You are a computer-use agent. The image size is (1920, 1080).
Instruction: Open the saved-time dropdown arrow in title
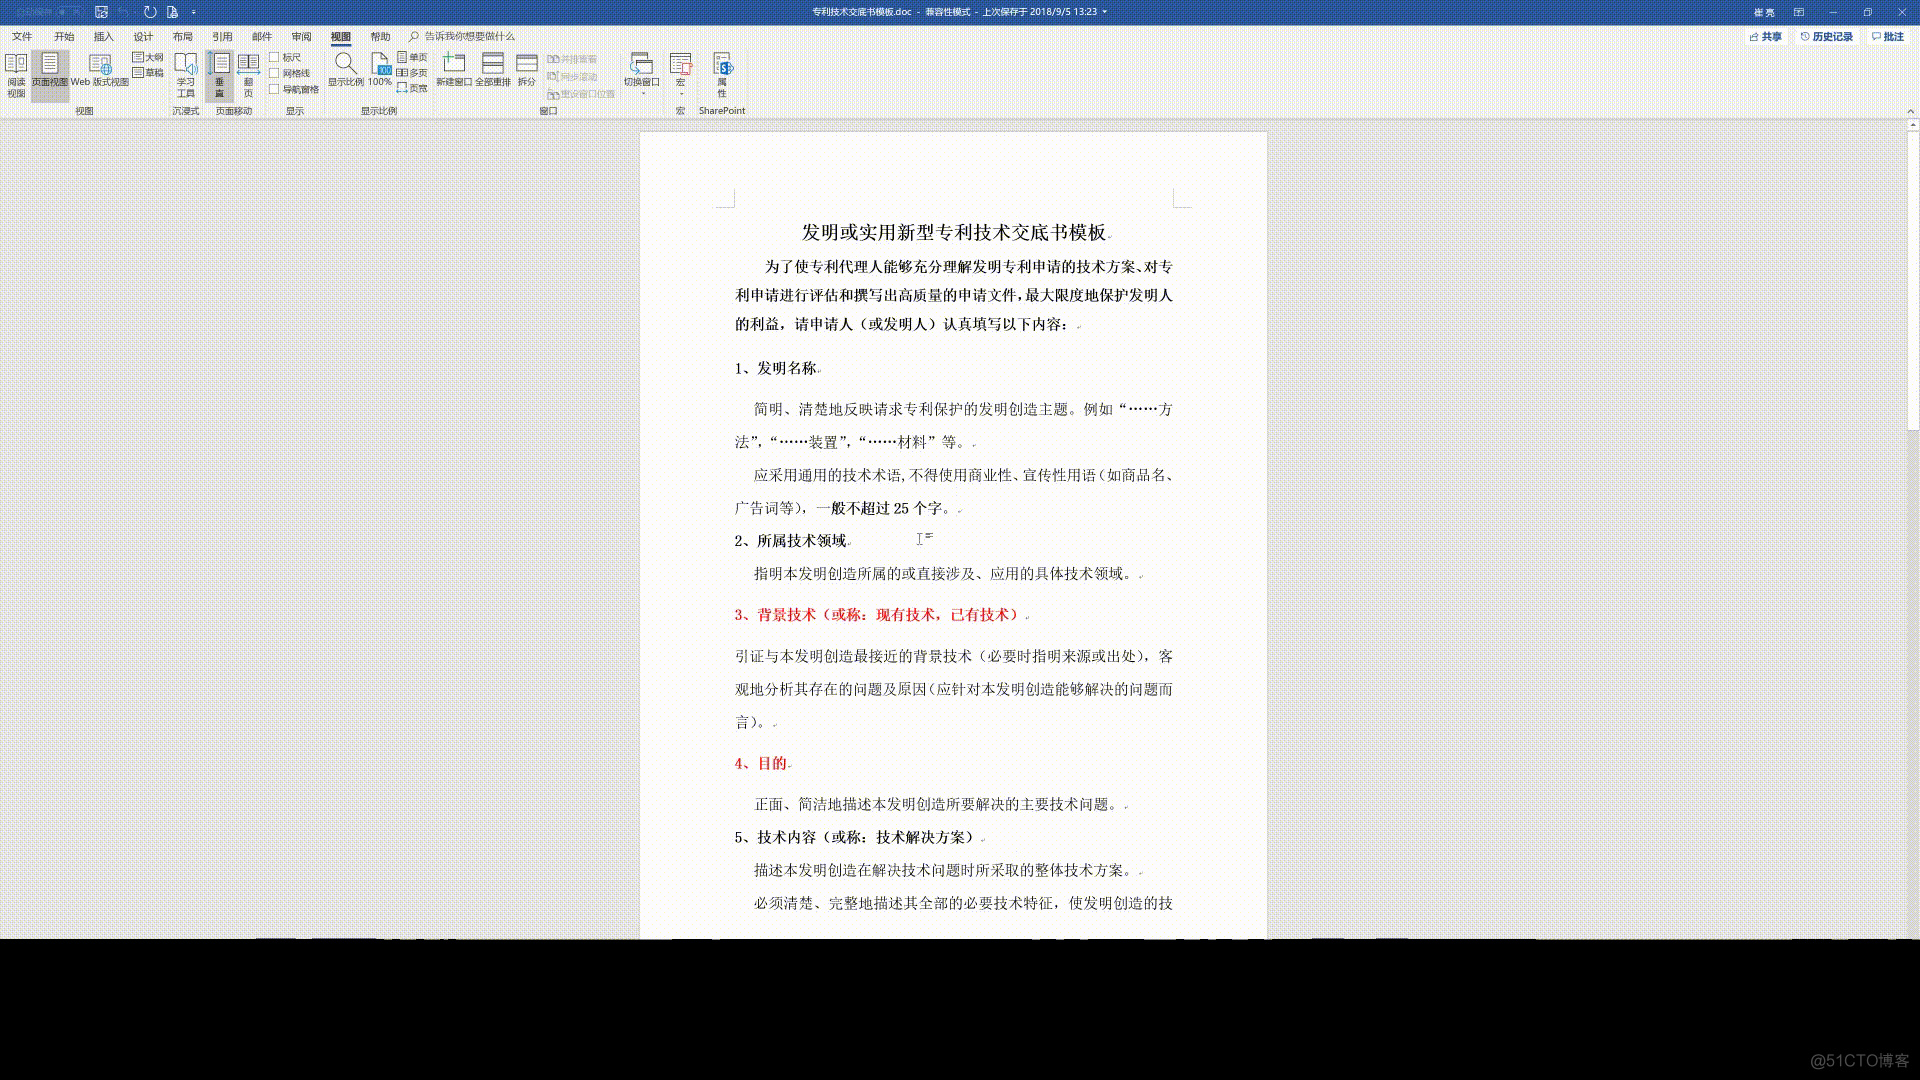(1105, 12)
